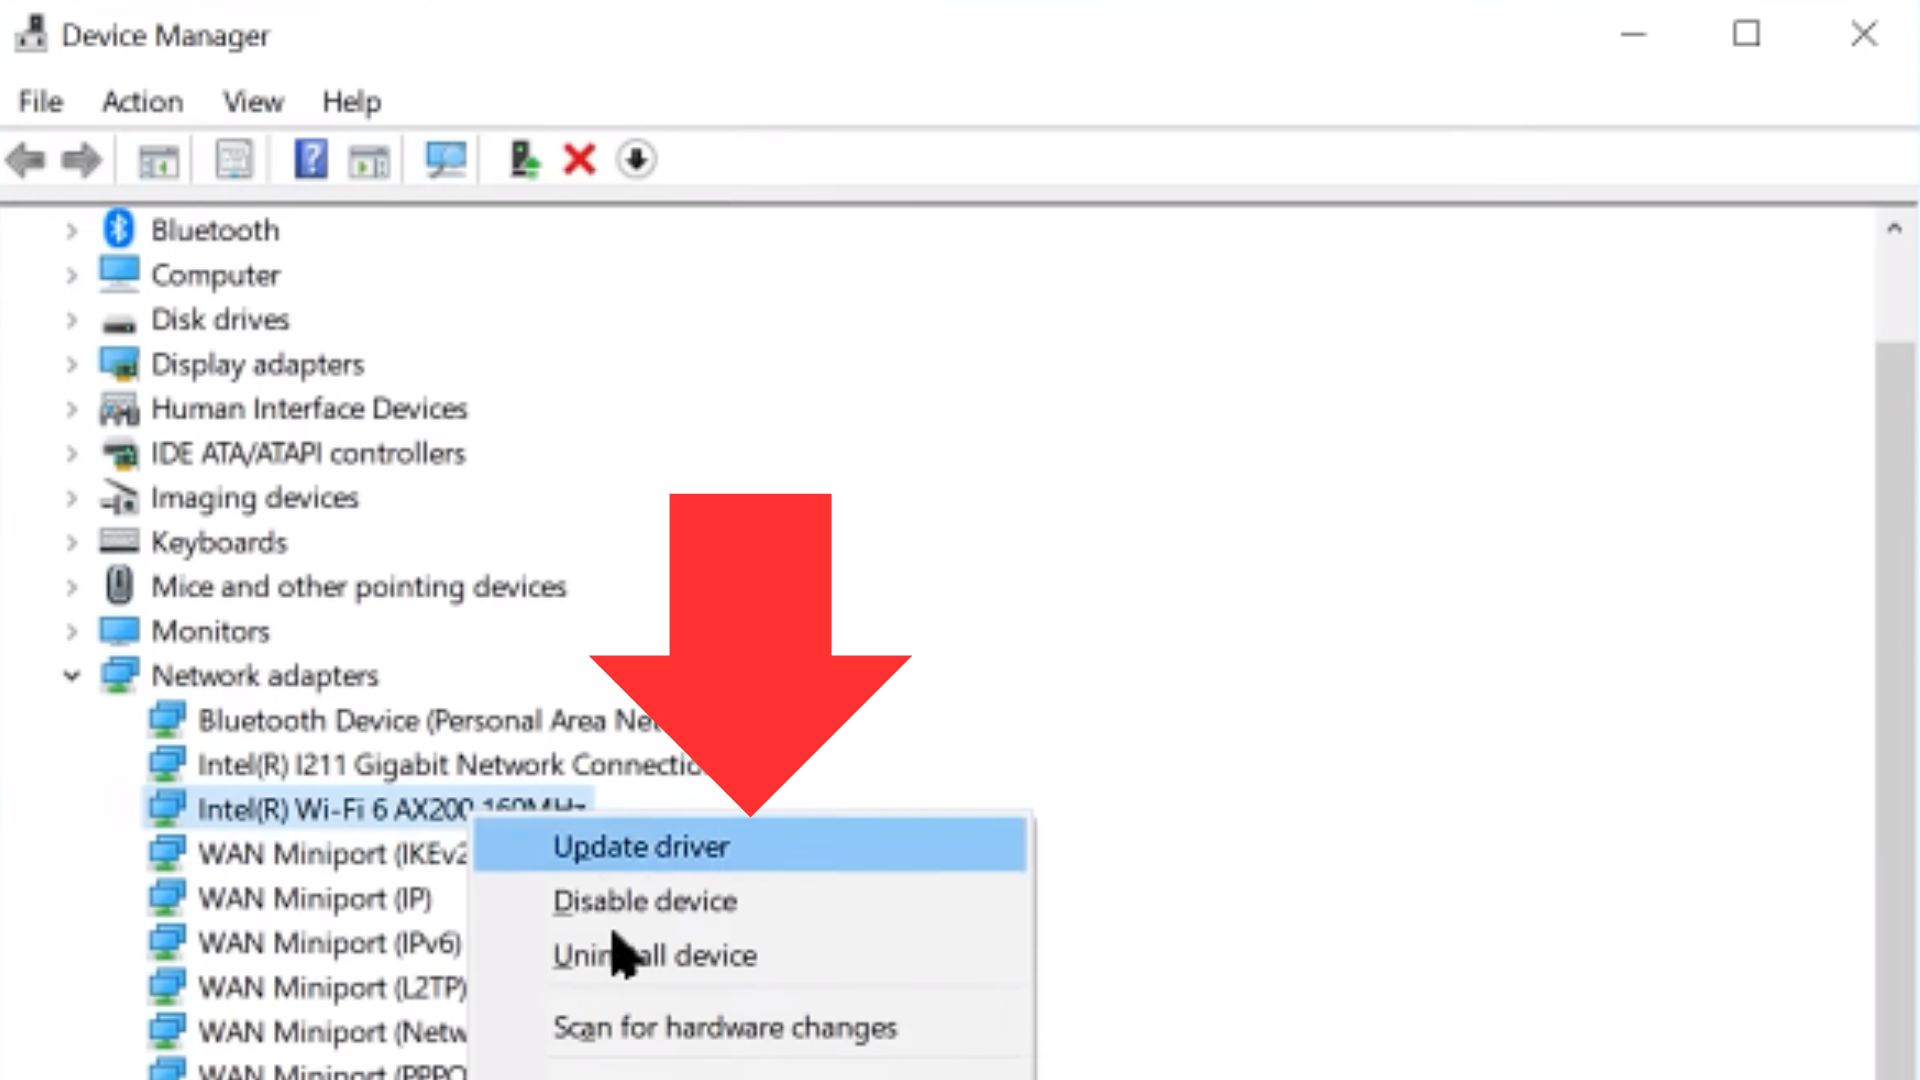
Task: Expand the Keyboards node
Action: click(71, 543)
